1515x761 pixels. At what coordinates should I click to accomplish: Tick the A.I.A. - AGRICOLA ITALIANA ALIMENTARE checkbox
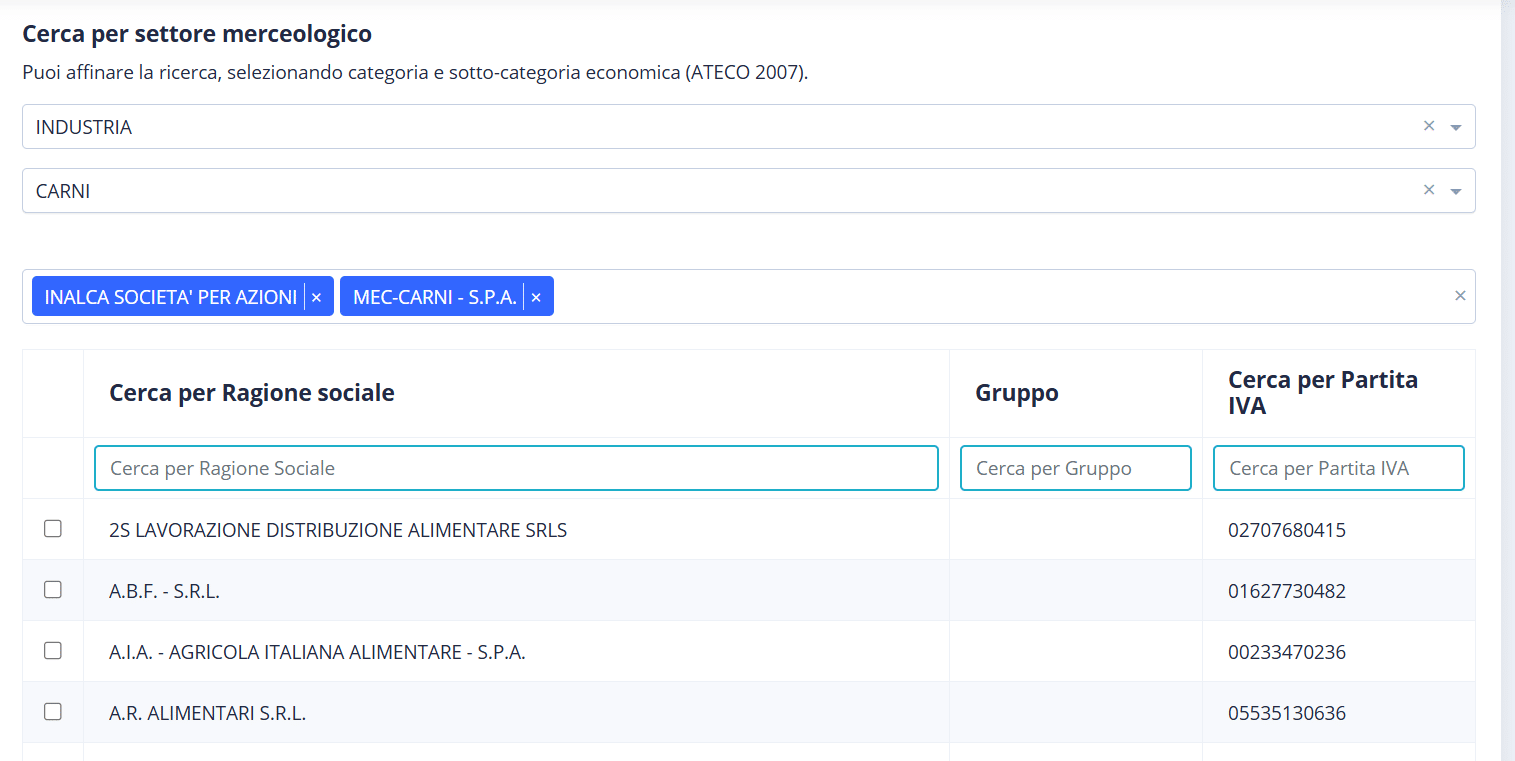53,651
